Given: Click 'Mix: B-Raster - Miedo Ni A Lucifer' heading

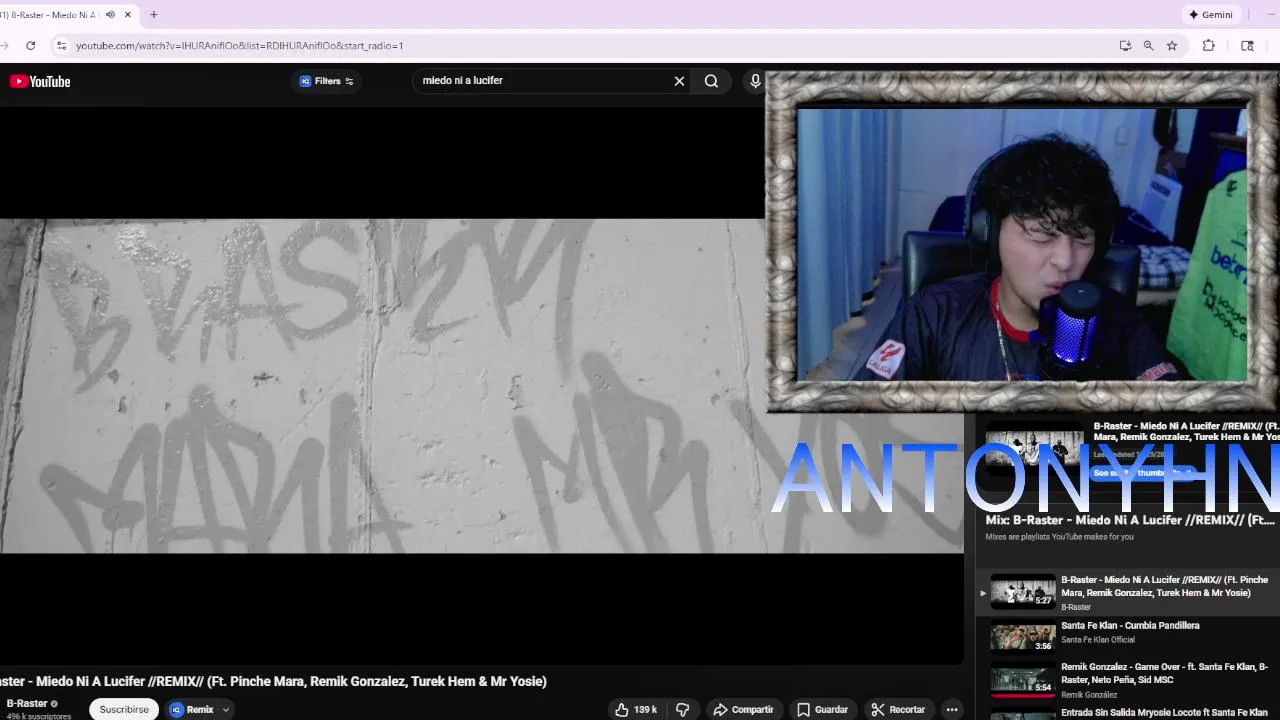Looking at the screenshot, I should click(x=1130, y=520).
